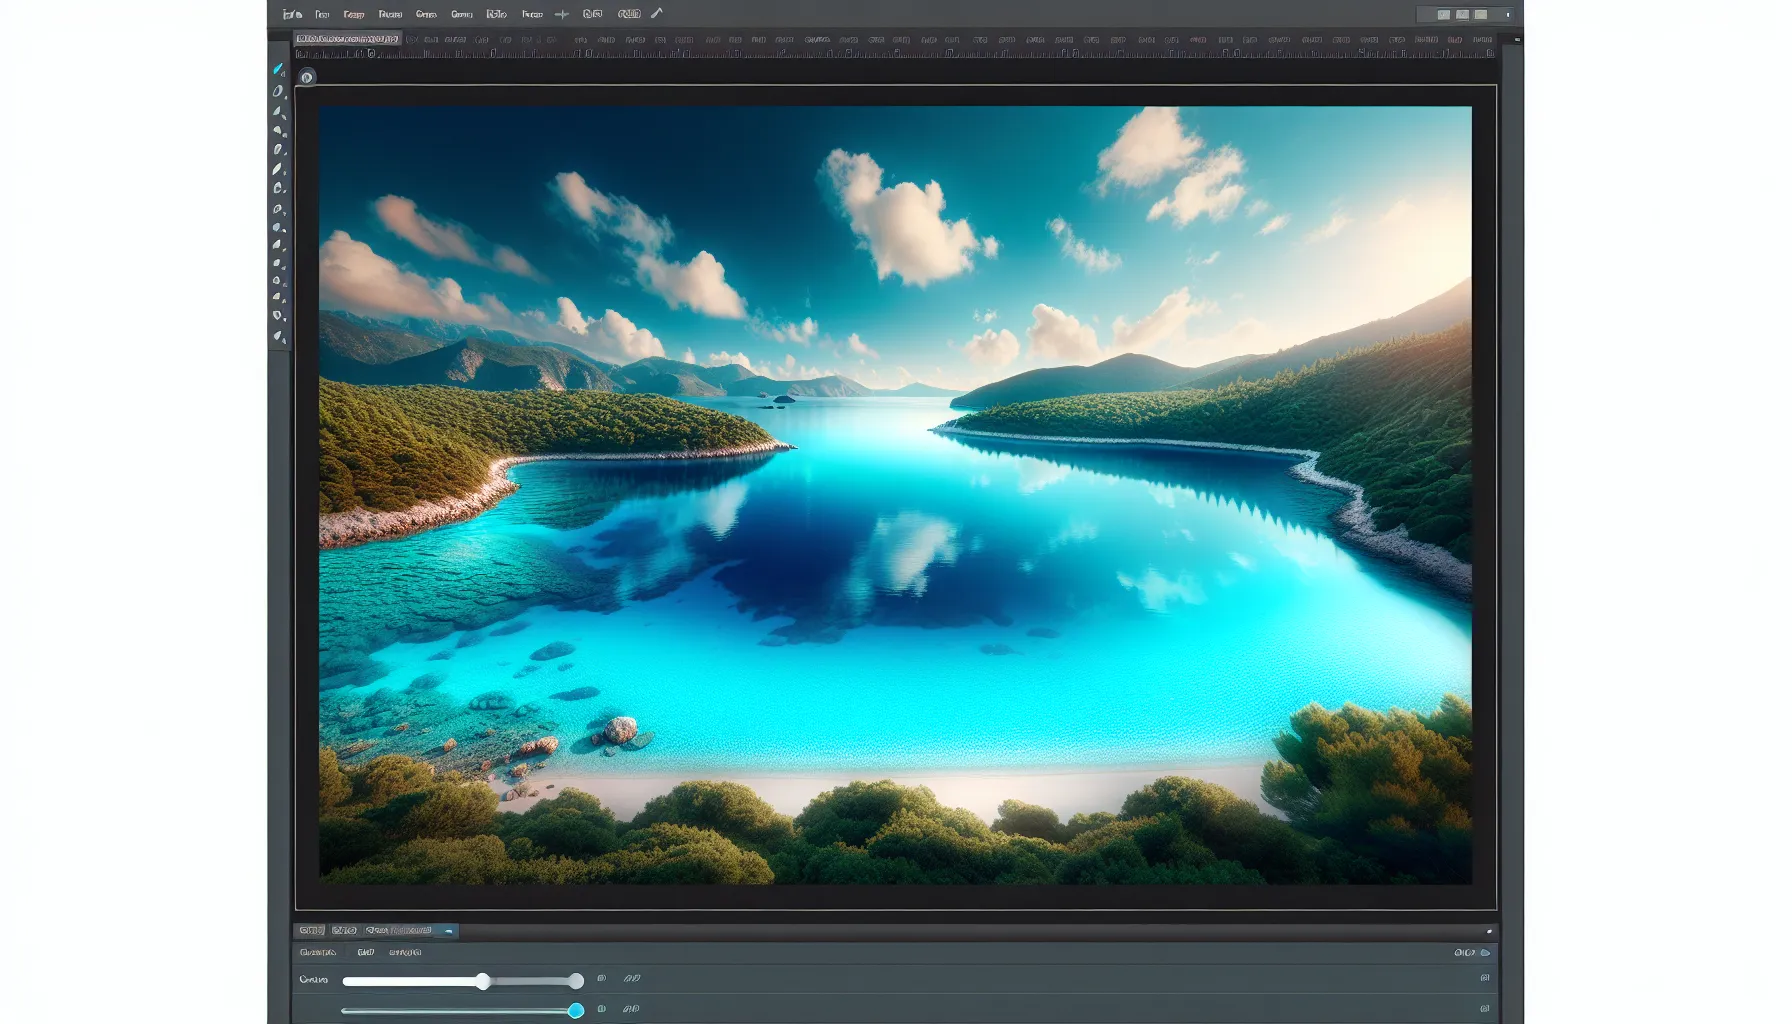Screen dimensions: 1792x1024
Task: Toggle the small icon beside the cyan slider
Action: pyautogui.click(x=601, y=1009)
